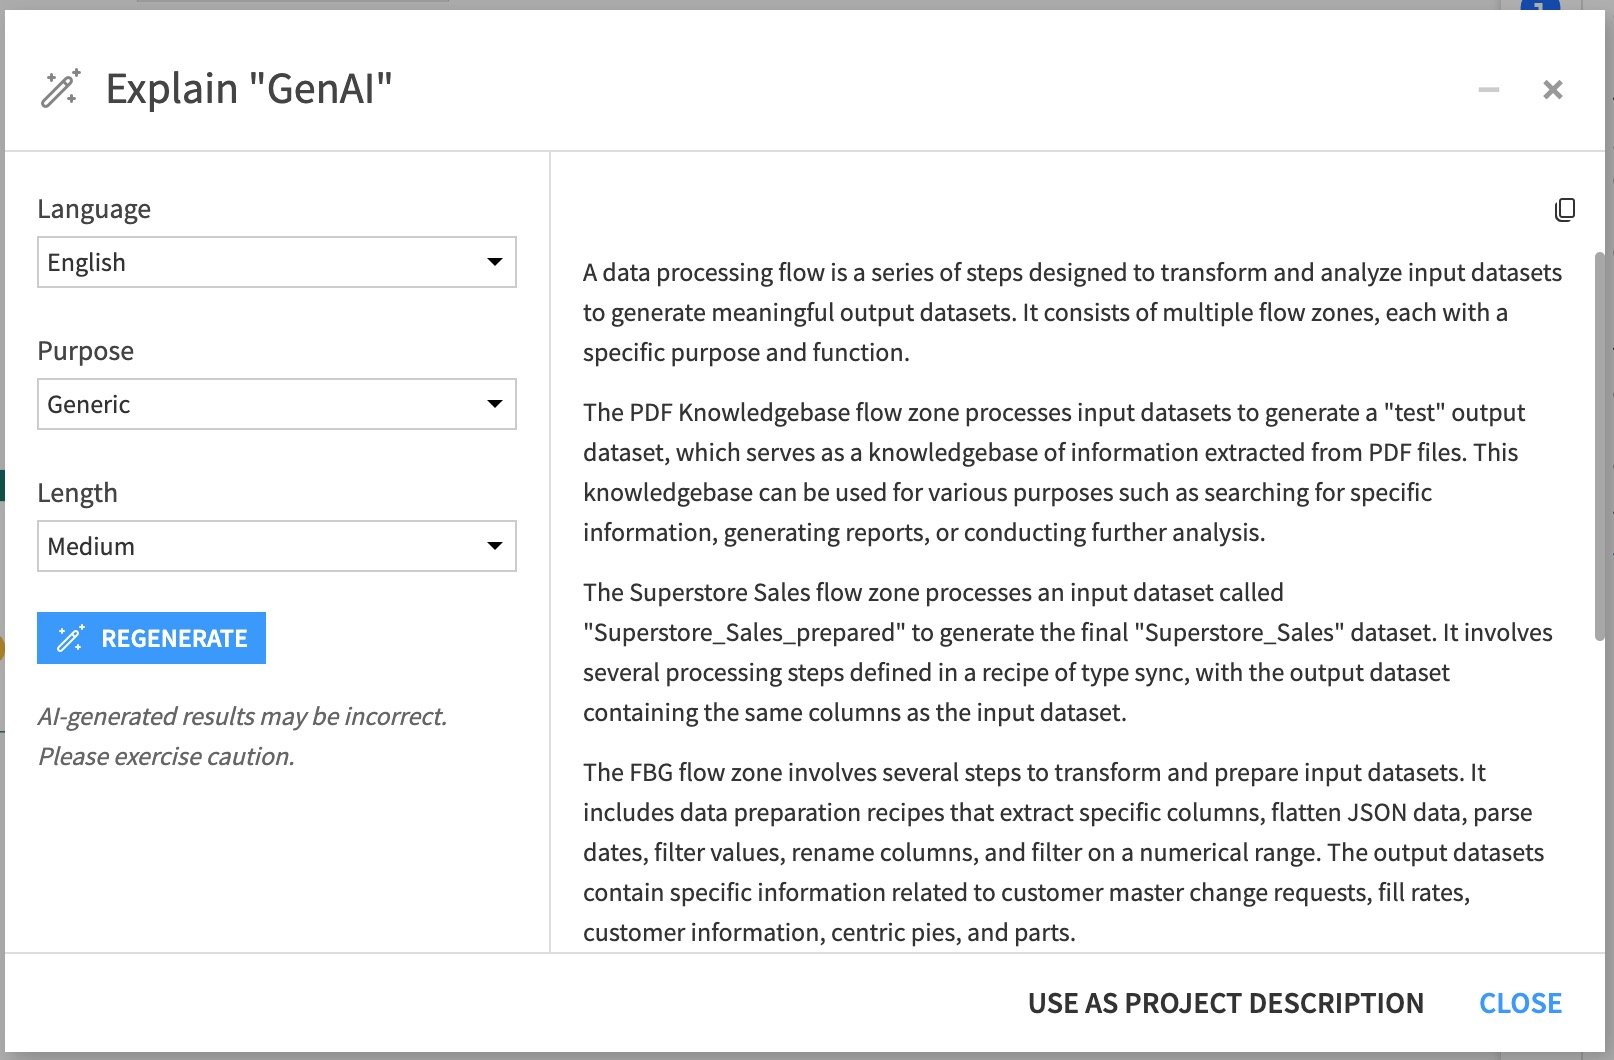Click the opening data processing flow paragraph

click(x=1070, y=312)
